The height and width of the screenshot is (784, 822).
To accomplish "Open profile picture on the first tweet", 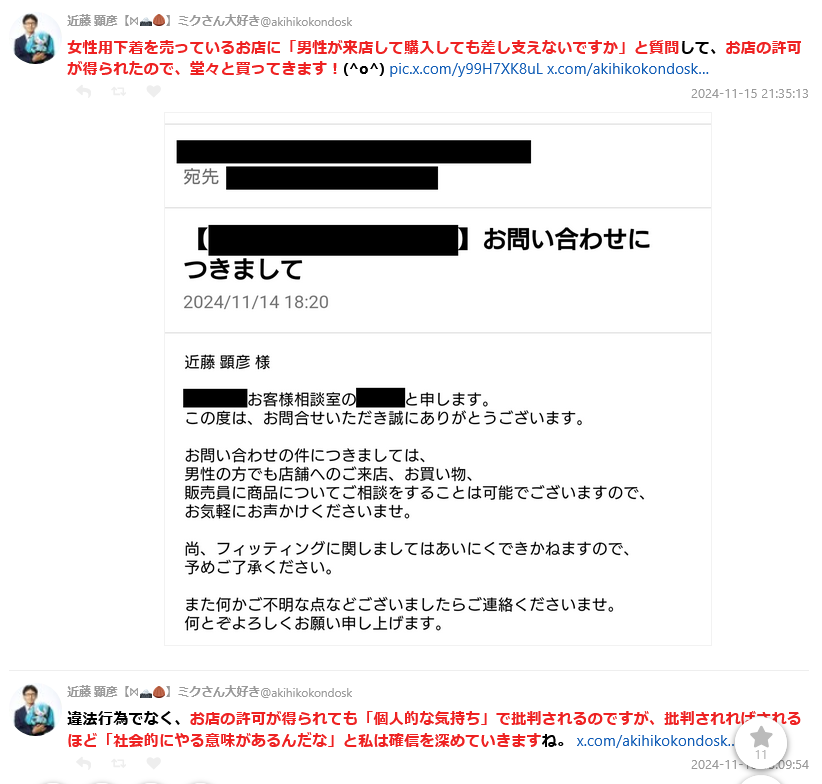I will [36, 39].
